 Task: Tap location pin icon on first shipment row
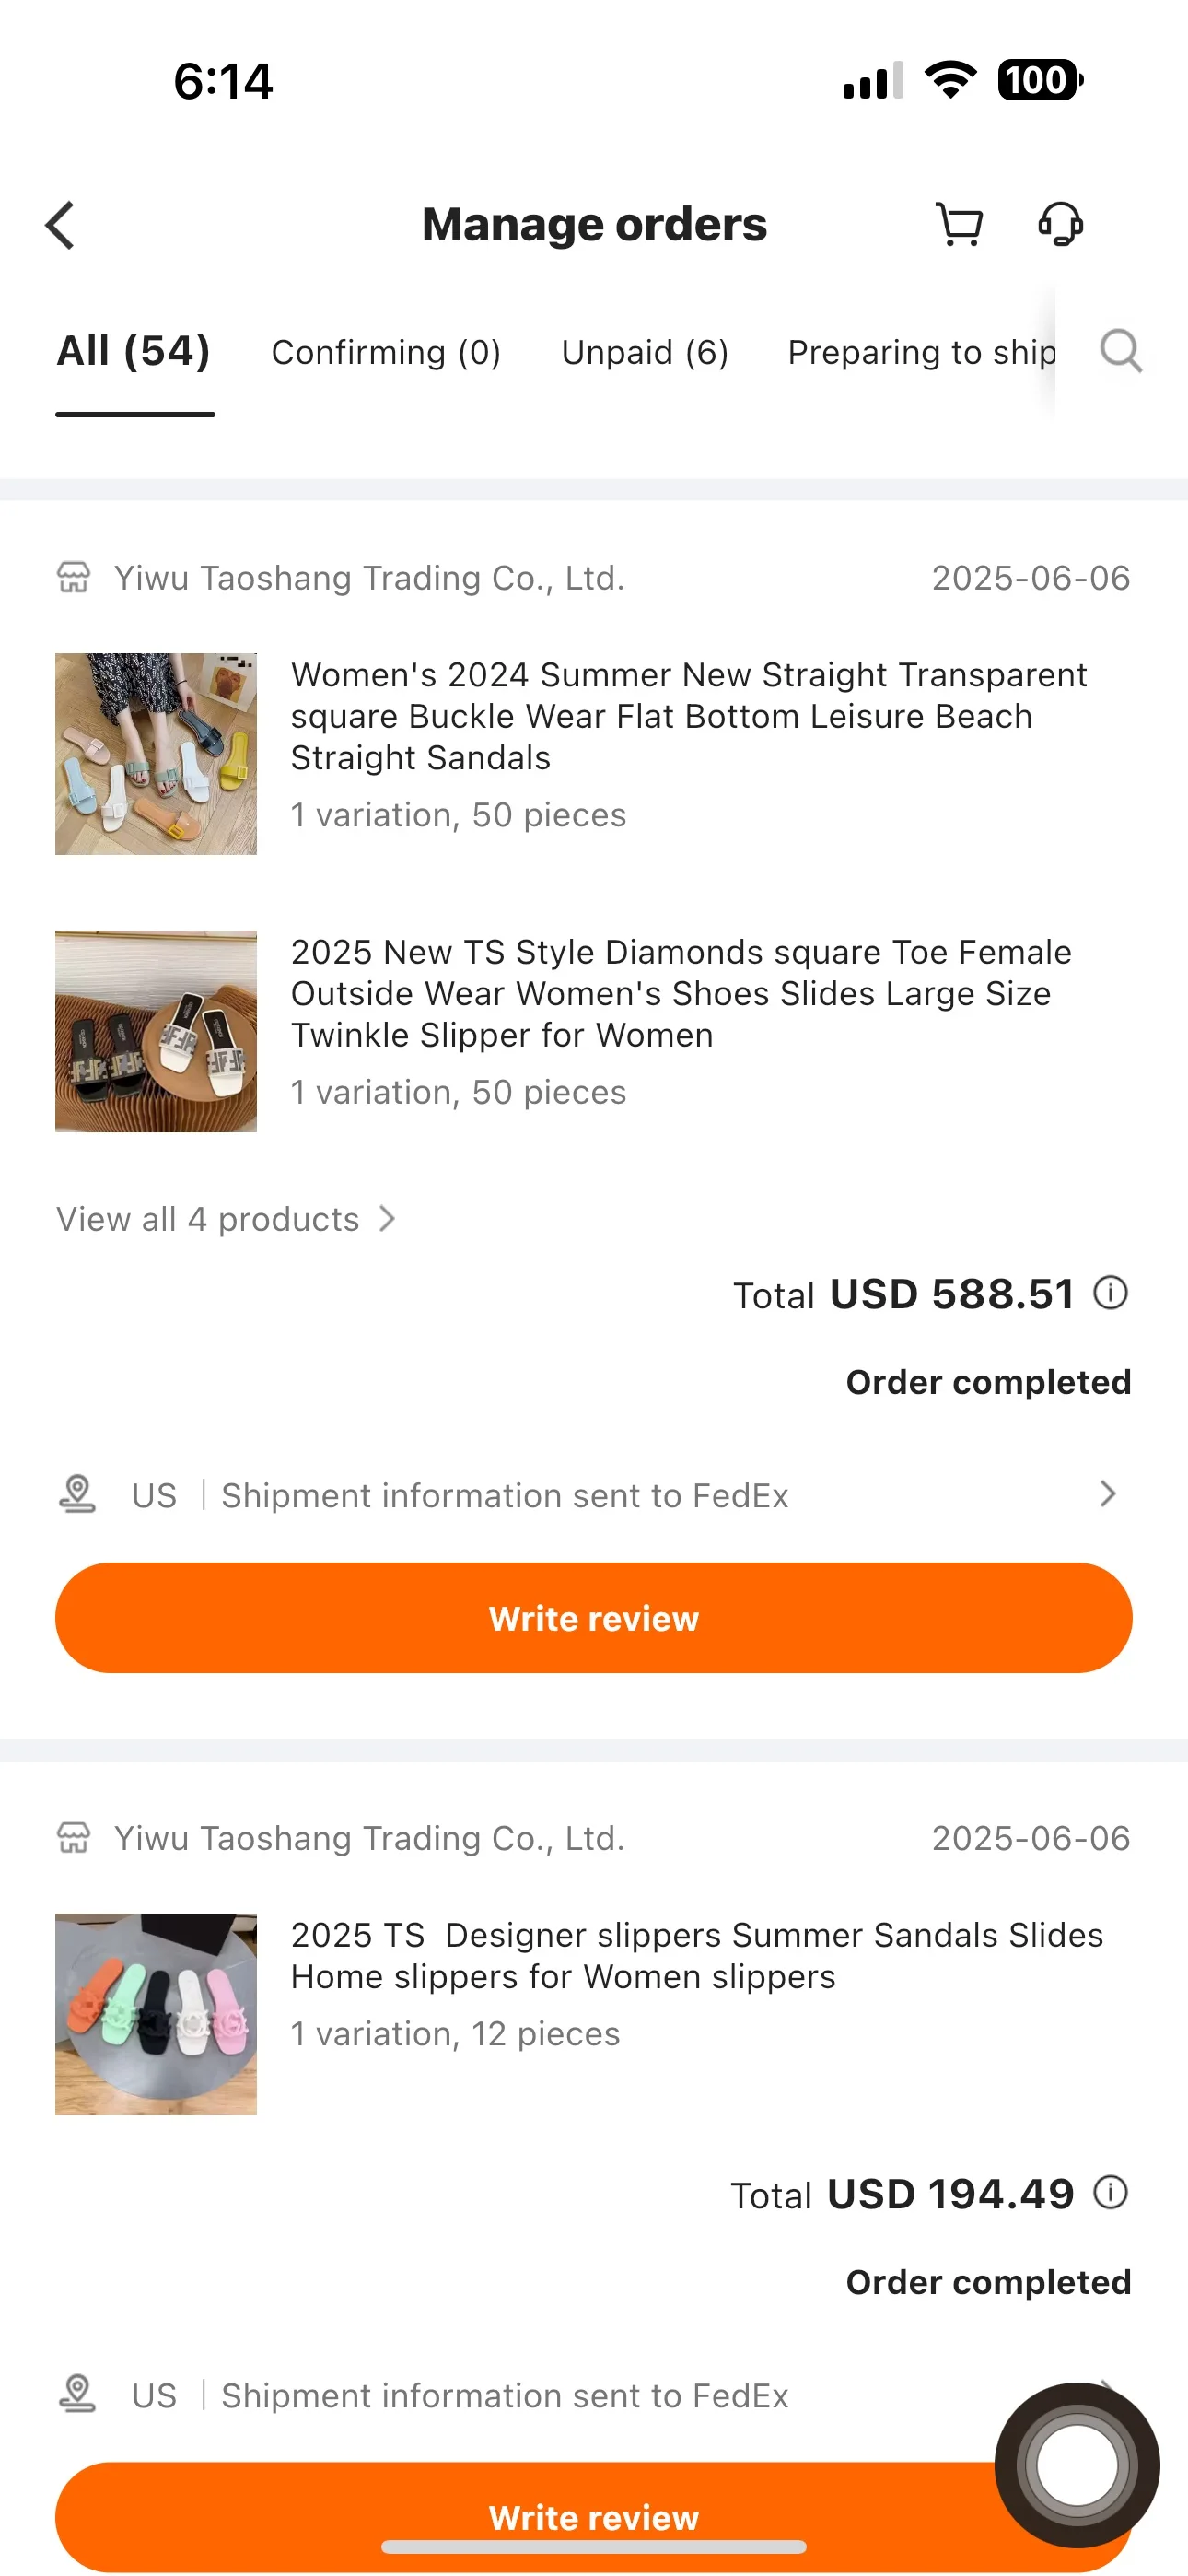77,1494
